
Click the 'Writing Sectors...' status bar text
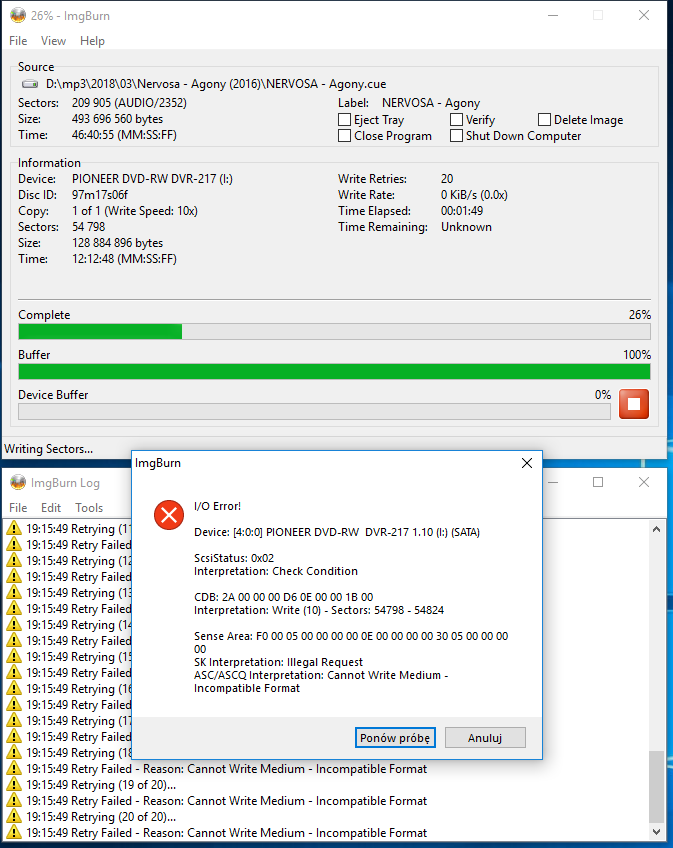pyautogui.click(x=49, y=449)
